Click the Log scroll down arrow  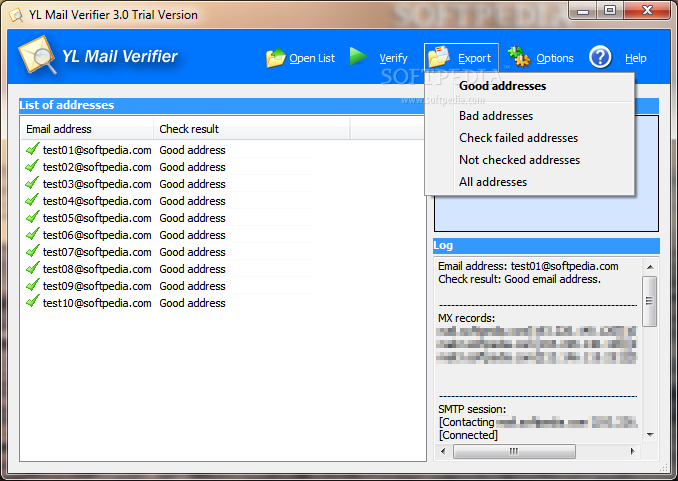click(x=650, y=435)
